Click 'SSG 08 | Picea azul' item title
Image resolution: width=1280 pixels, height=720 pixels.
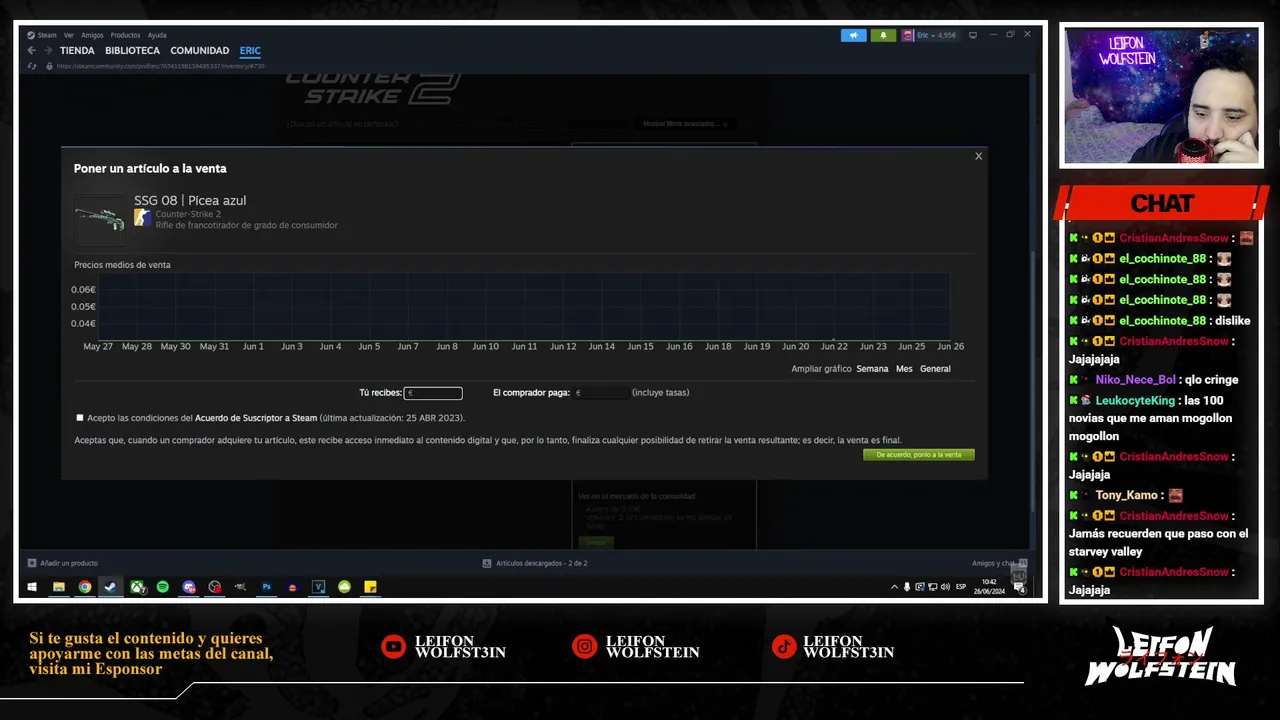[x=190, y=201]
